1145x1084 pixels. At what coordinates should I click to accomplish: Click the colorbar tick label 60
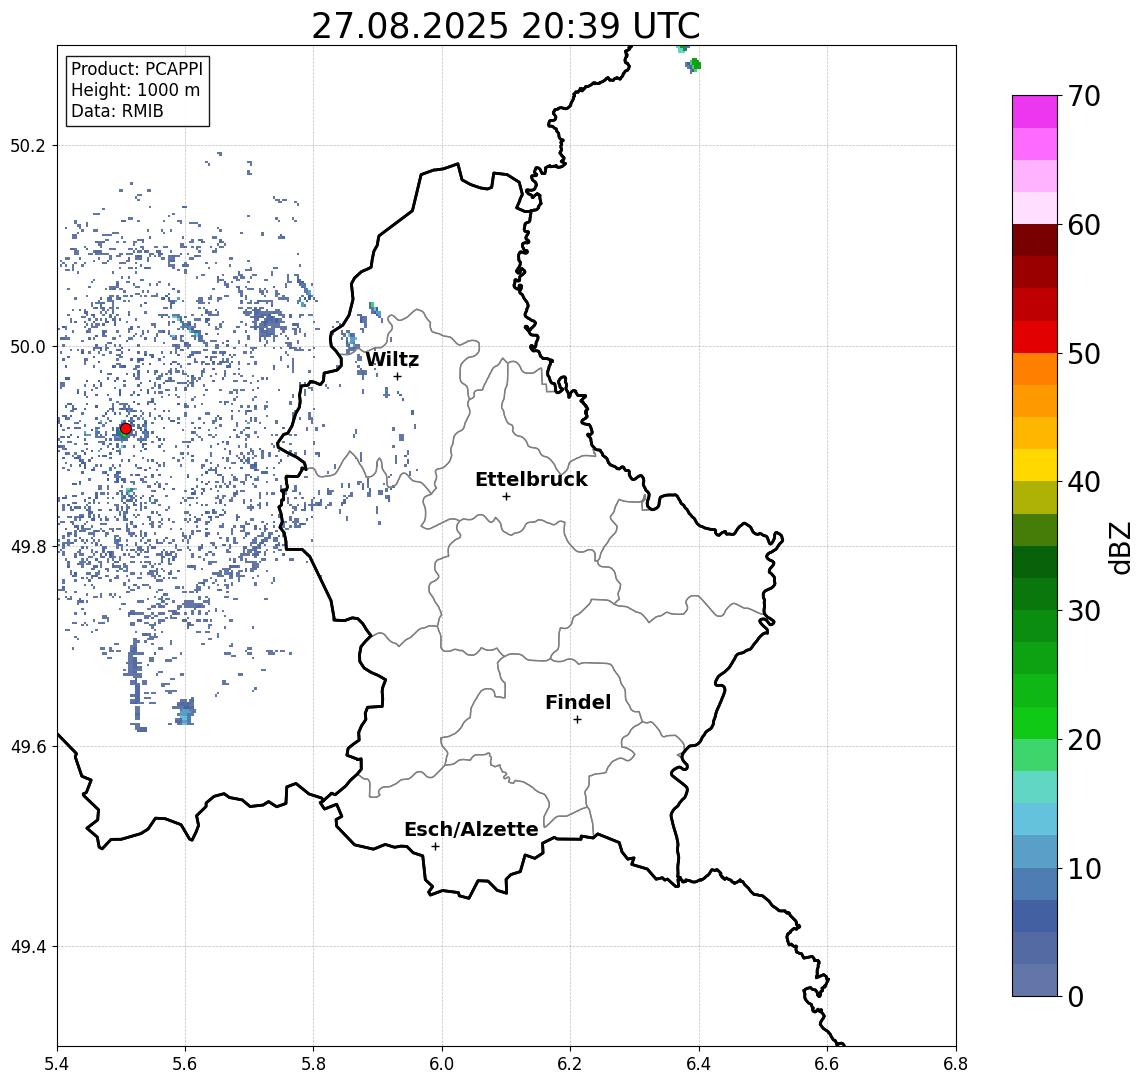(x=1084, y=225)
